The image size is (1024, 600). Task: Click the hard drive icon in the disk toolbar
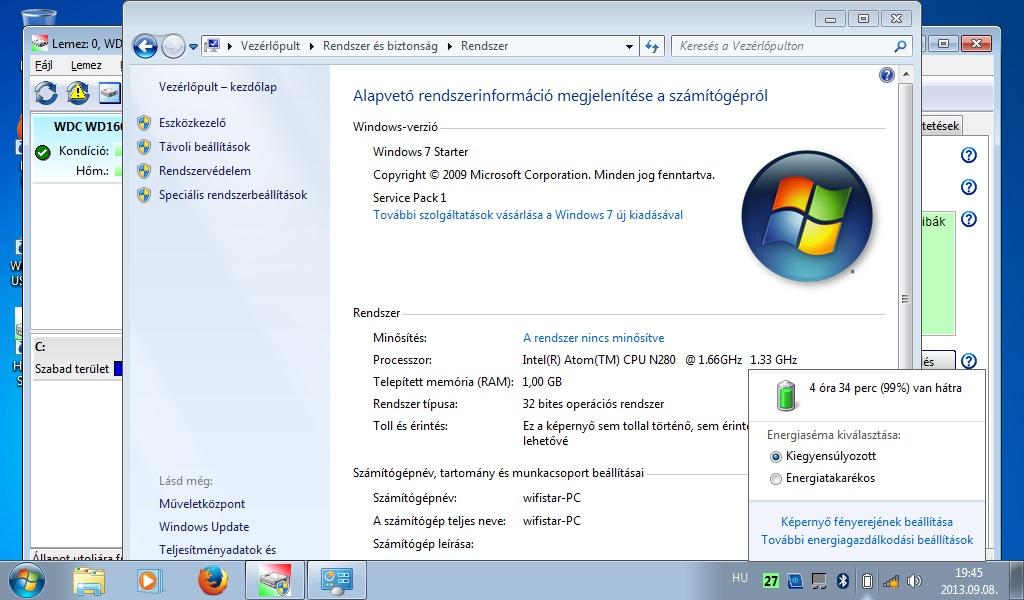point(110,93)
